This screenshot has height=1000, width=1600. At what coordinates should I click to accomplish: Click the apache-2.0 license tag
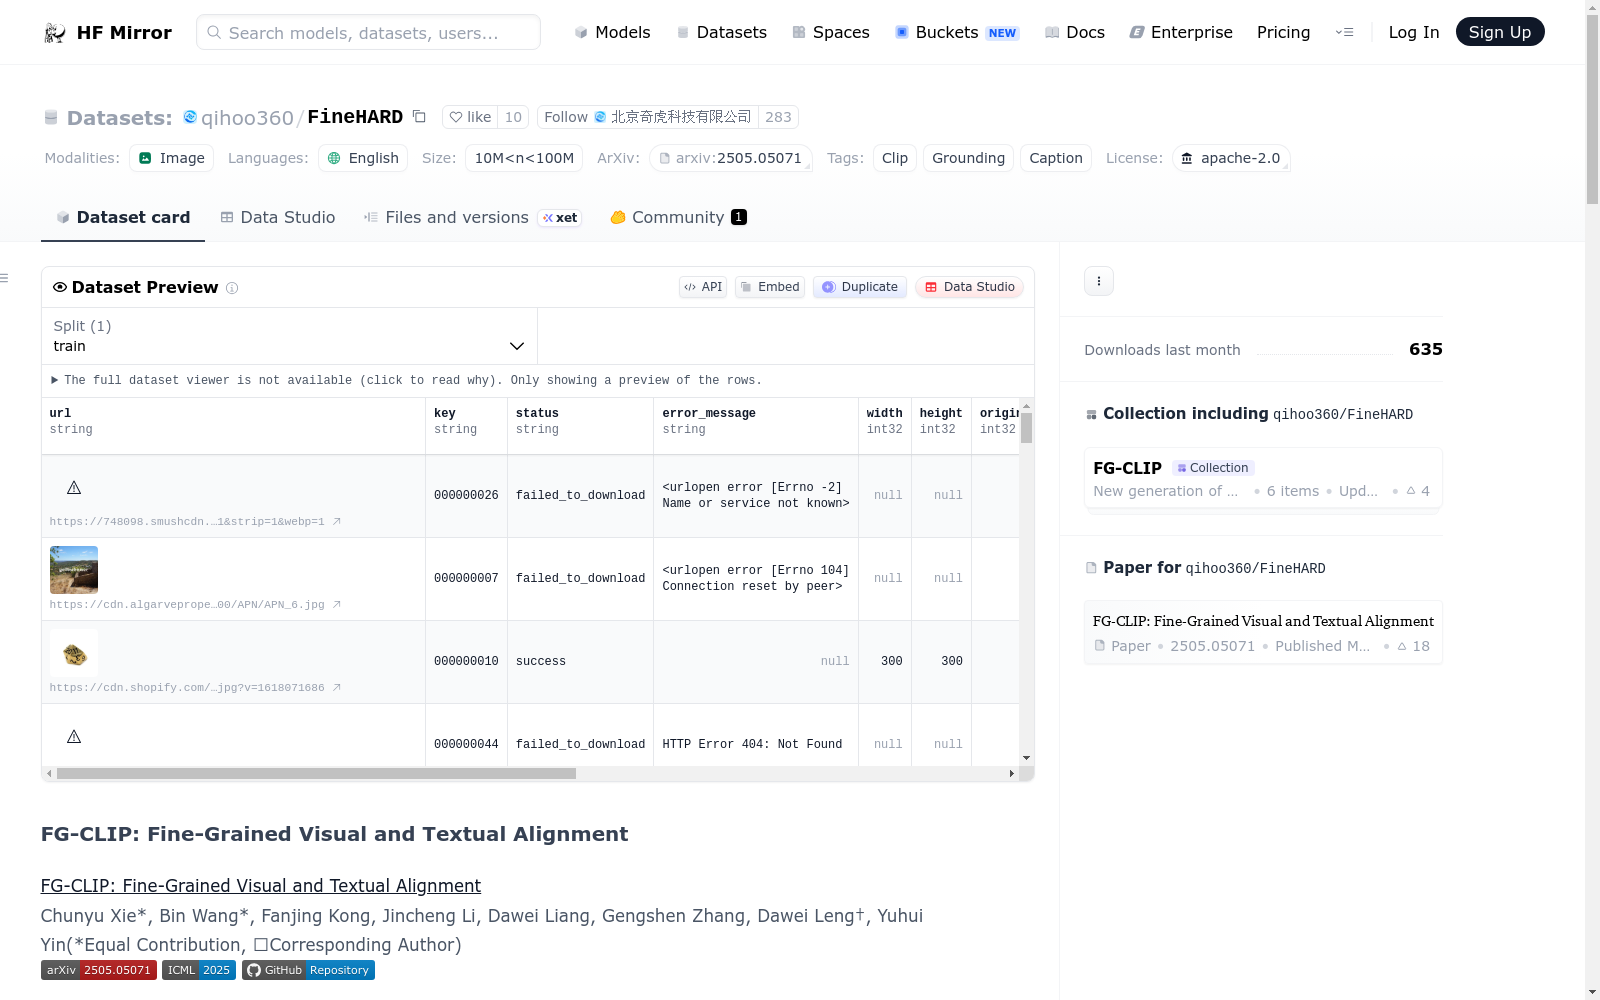1231,158
